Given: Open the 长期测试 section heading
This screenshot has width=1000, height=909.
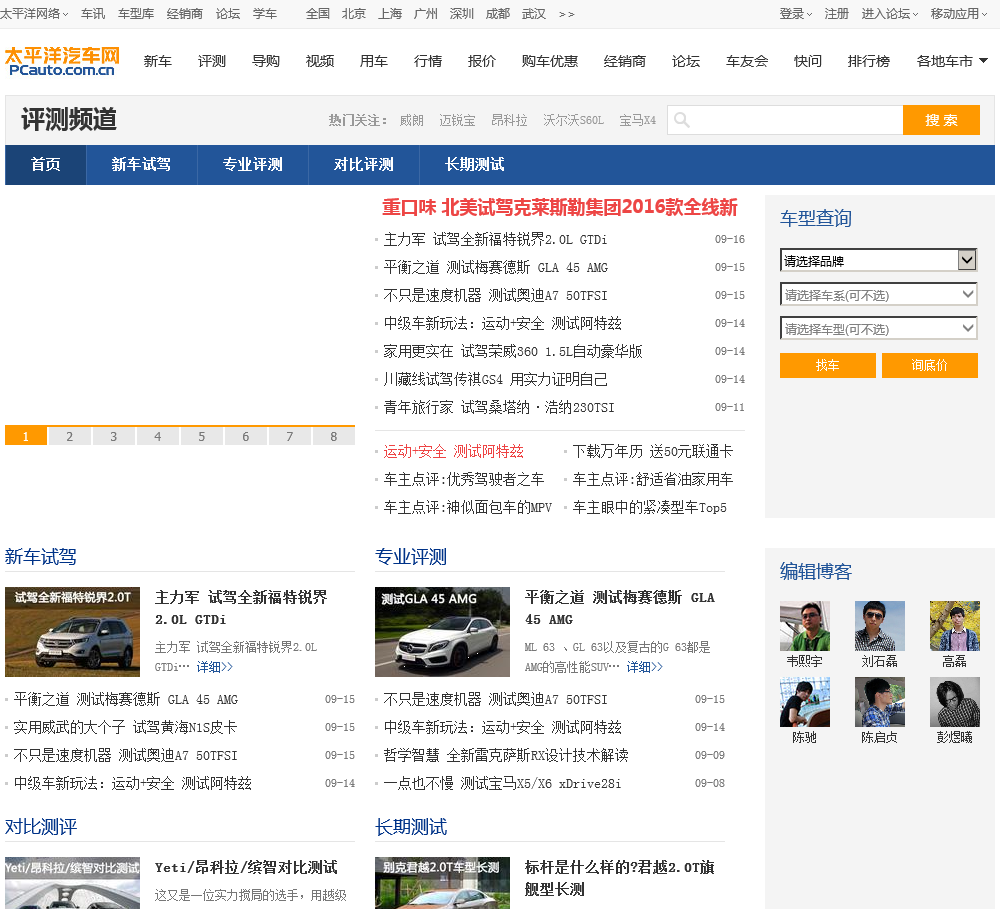Looking at the screenshot, I should tap(411, 827).
